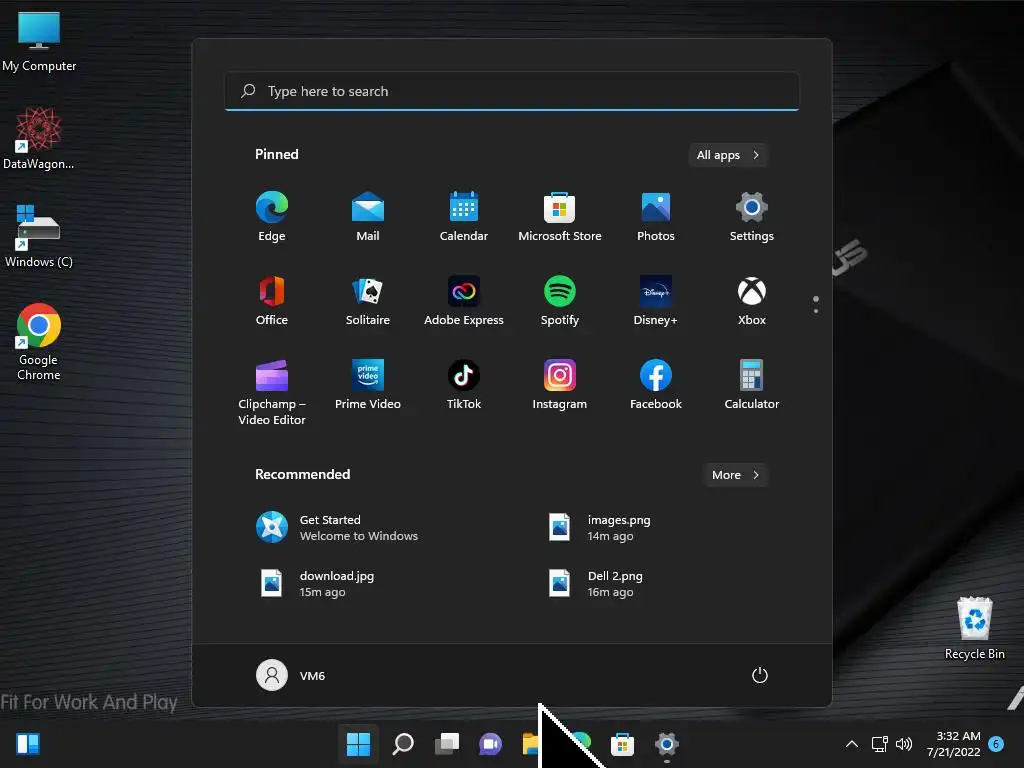Open the VM6 user account menu
1024x768 pixels.
point(291,675)
